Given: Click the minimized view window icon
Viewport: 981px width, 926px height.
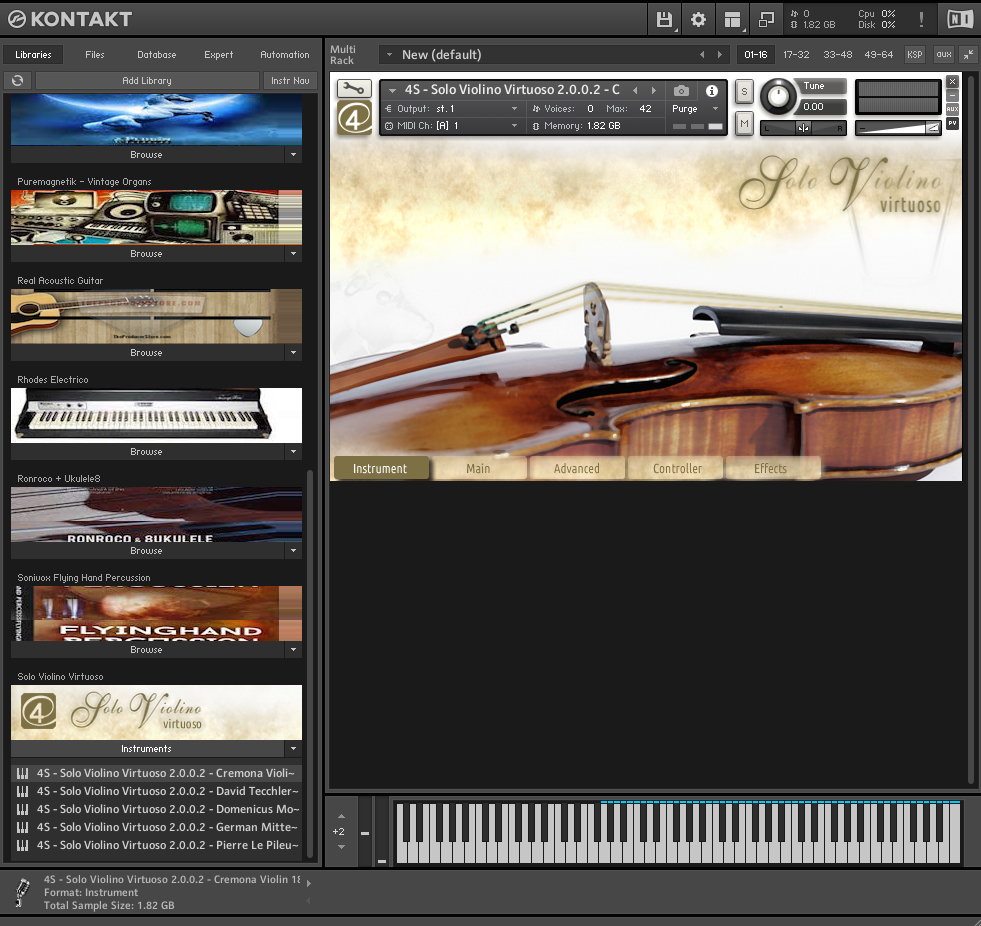Looking at the screenshot, I should pyautogui.click(x=766, y=19).
